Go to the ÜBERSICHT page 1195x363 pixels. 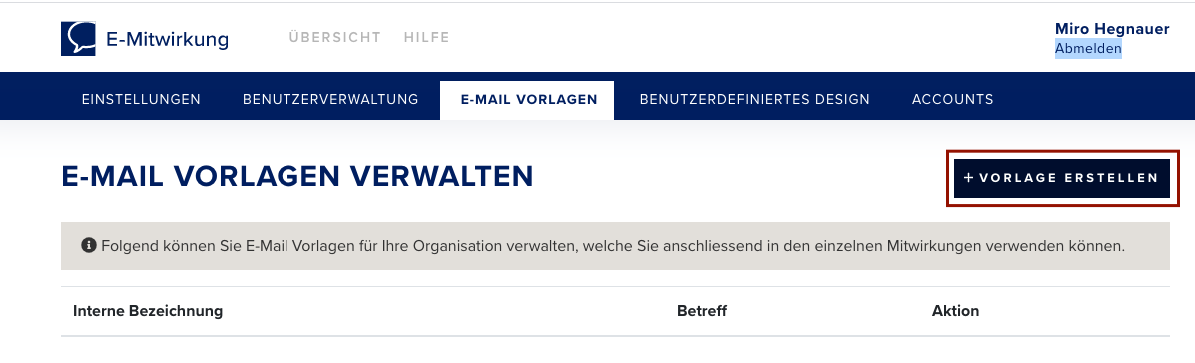(335, 37)
